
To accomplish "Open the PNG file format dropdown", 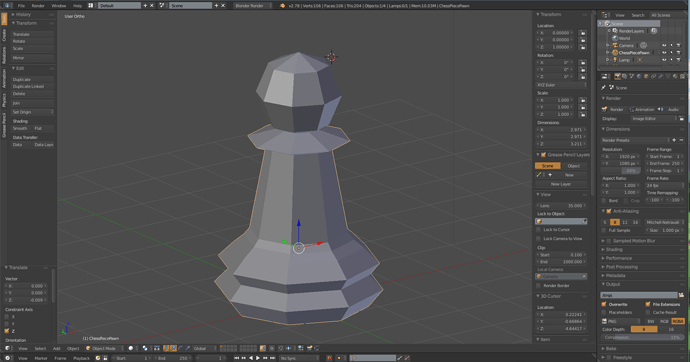I will click(x=620, y=322).
